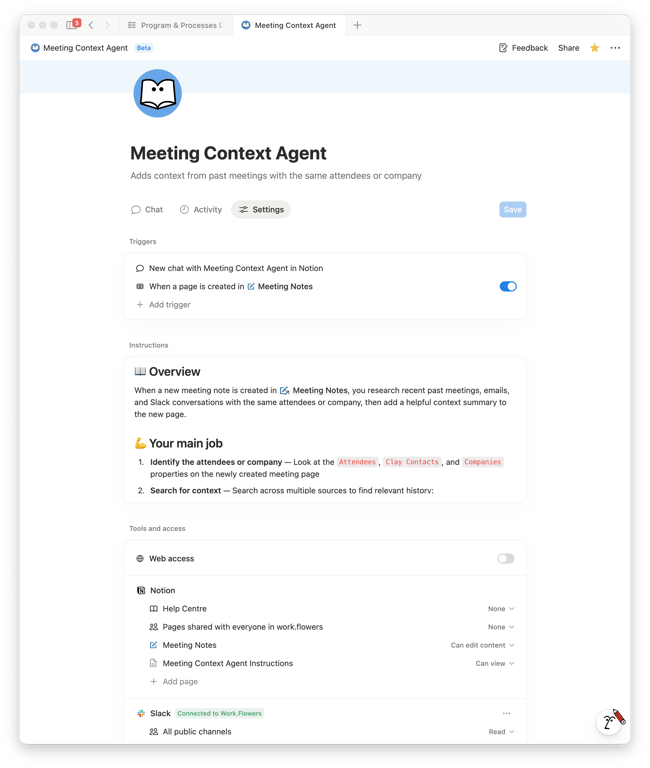
Task: Select the Settings tab
Action: [x=261, y=209]
